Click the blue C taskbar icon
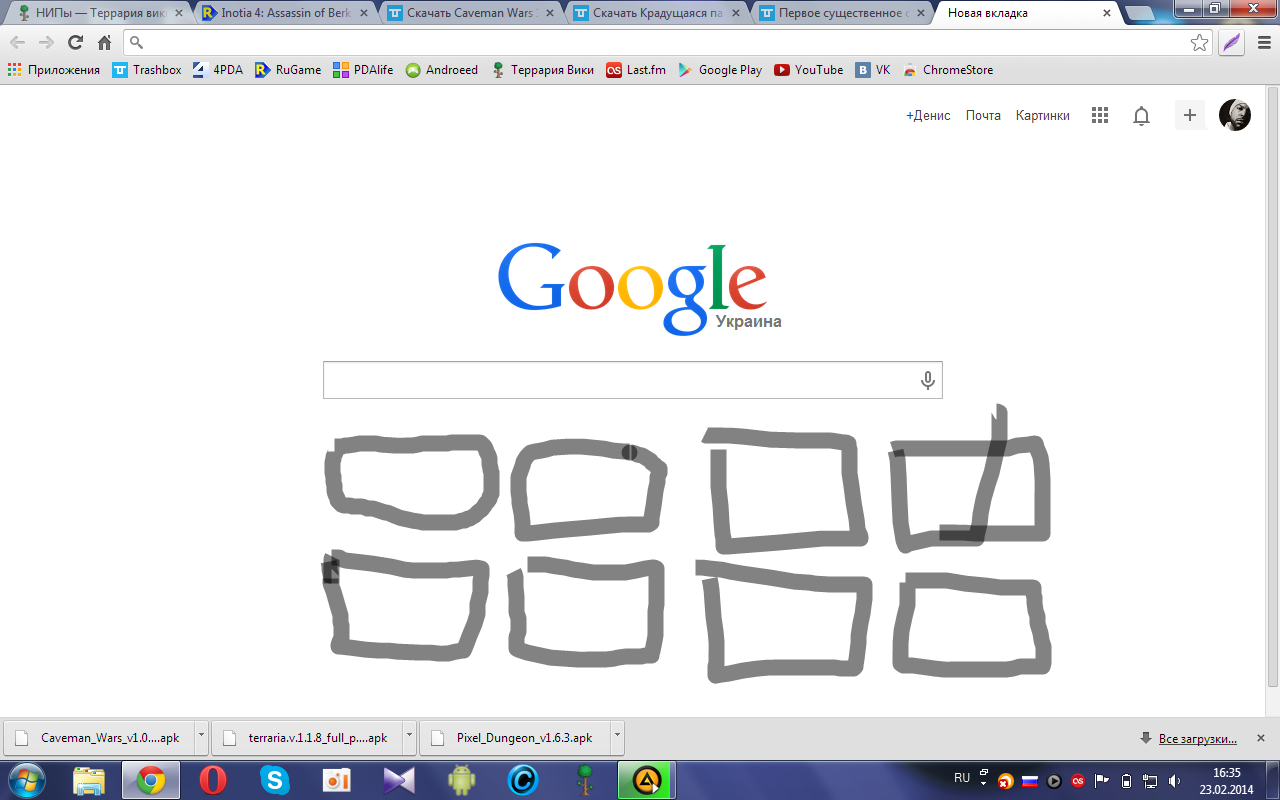The image size is (1280, 800). pos(522,780)
